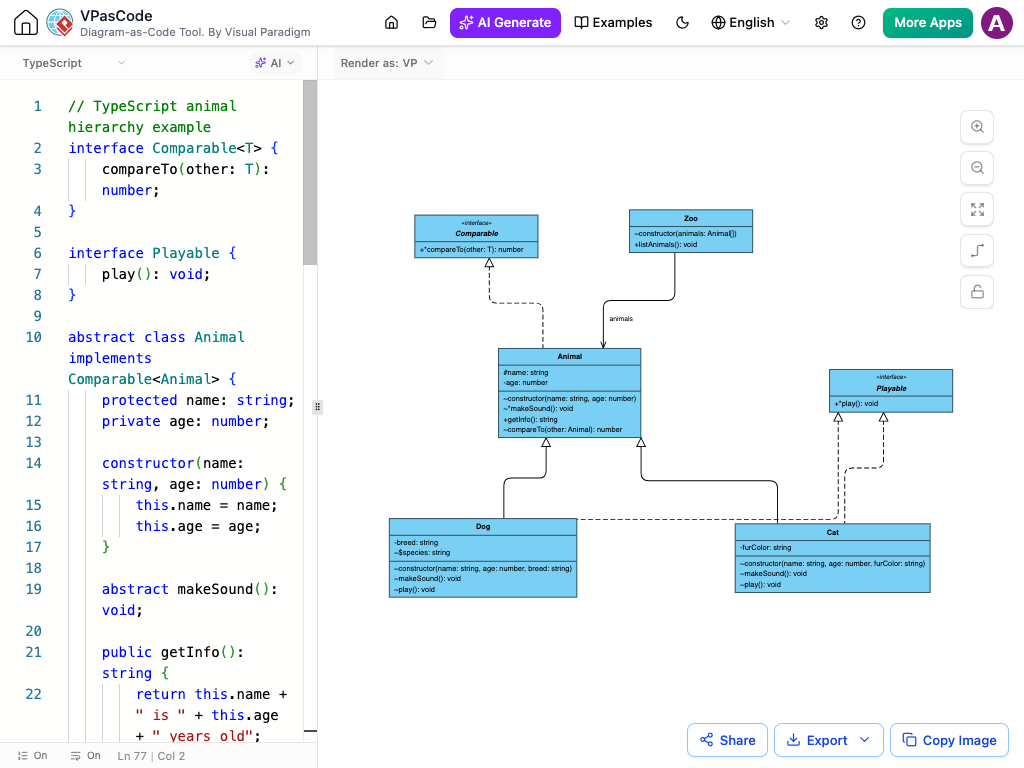Click code 'this.age = age;'
This screenshot has width=1024, height=768.
pos(198,526)
